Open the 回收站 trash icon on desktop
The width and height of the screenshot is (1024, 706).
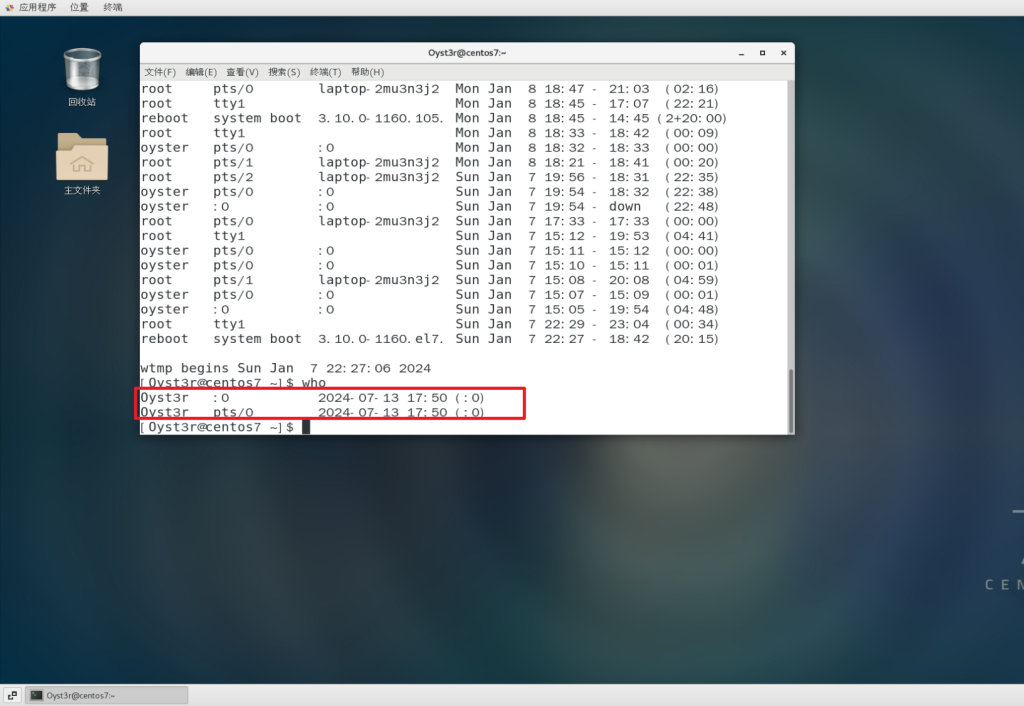coord(82,71)
